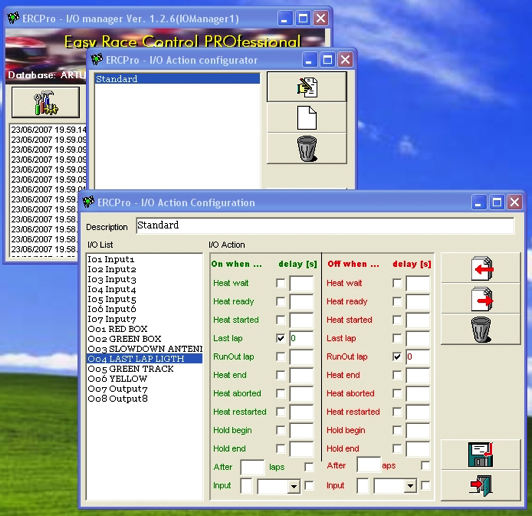Click Off when After laps number field
532x516 pixels.
[x=368, y=464]
